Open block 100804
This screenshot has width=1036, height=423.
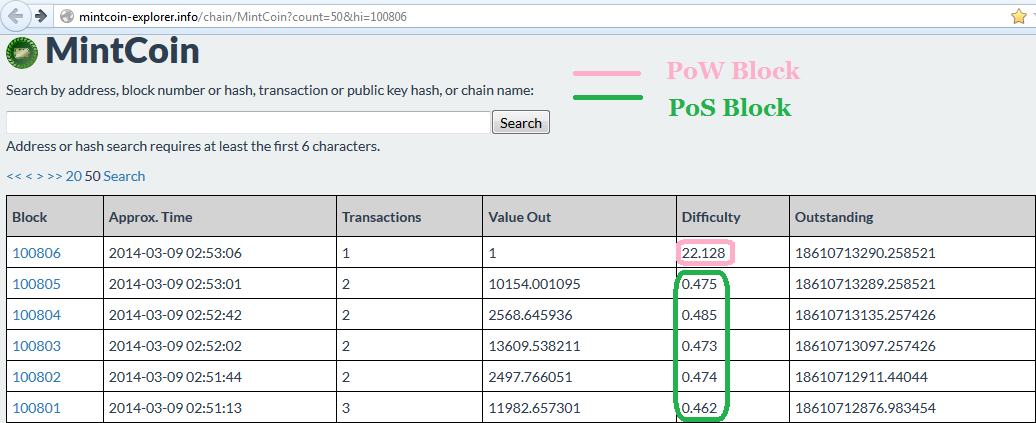(36, 315)
